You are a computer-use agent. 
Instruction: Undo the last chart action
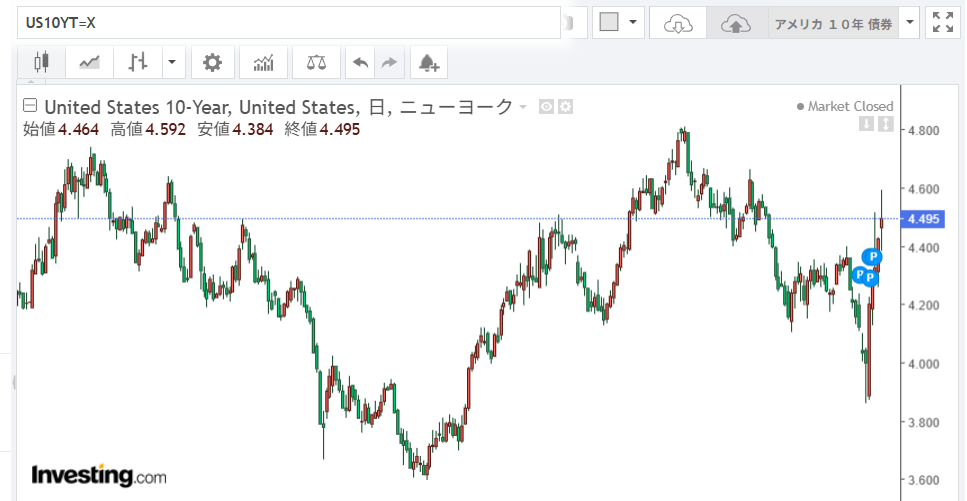click(361, 62)
